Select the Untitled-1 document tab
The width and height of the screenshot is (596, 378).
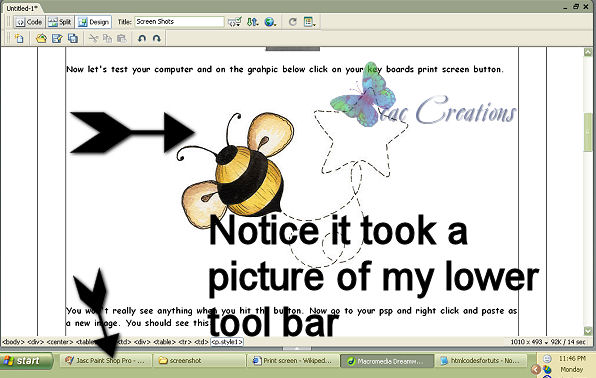tap(22, 8)
